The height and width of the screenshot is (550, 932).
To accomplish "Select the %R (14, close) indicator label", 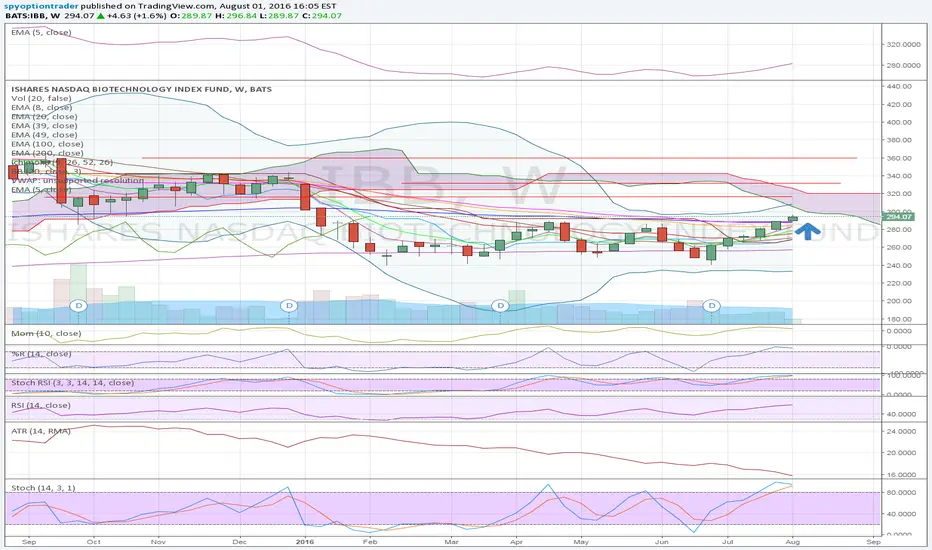I will point(41,354).
